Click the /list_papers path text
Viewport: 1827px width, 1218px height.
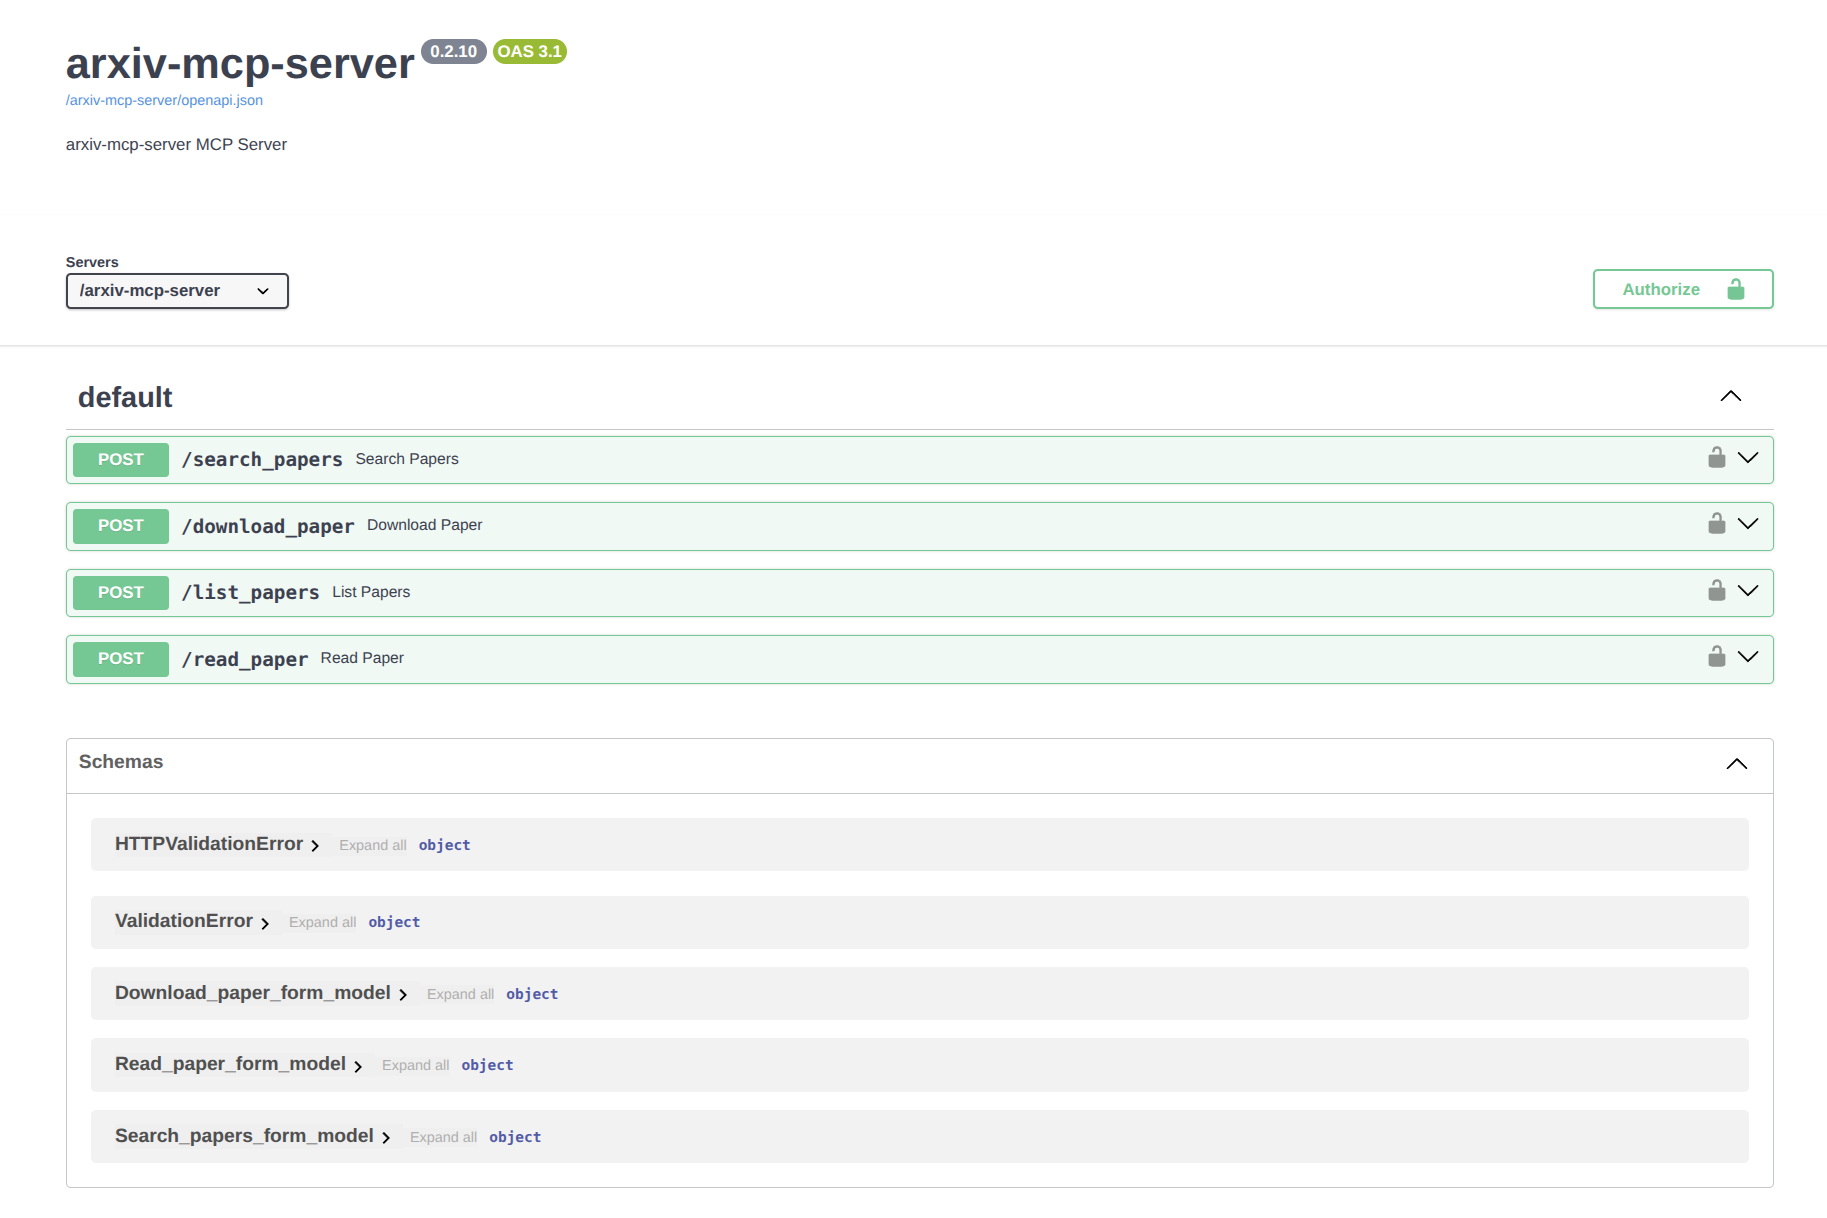pos(251,592)
